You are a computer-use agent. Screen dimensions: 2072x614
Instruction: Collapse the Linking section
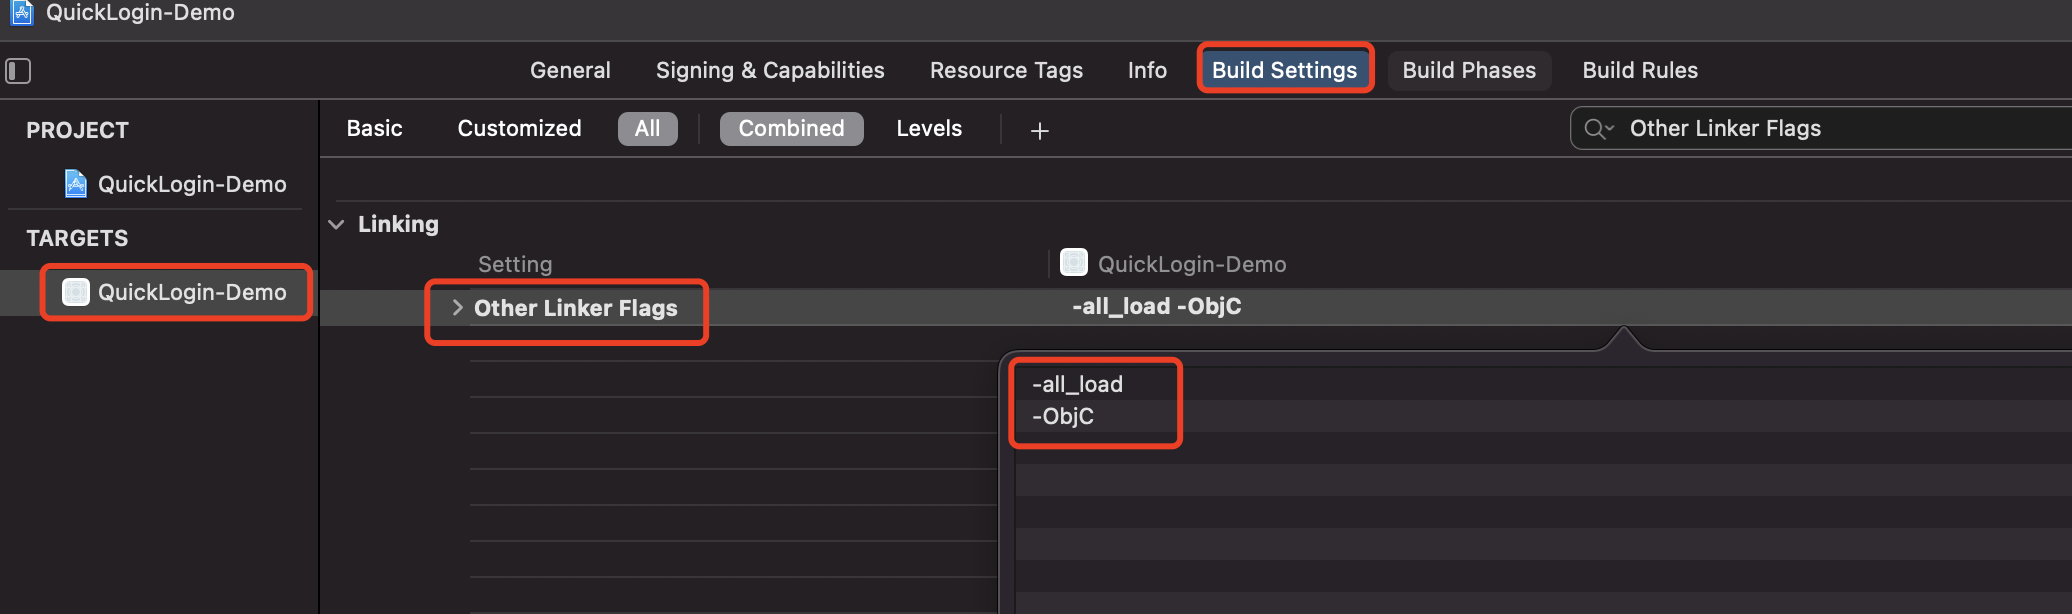click(337, 224)
